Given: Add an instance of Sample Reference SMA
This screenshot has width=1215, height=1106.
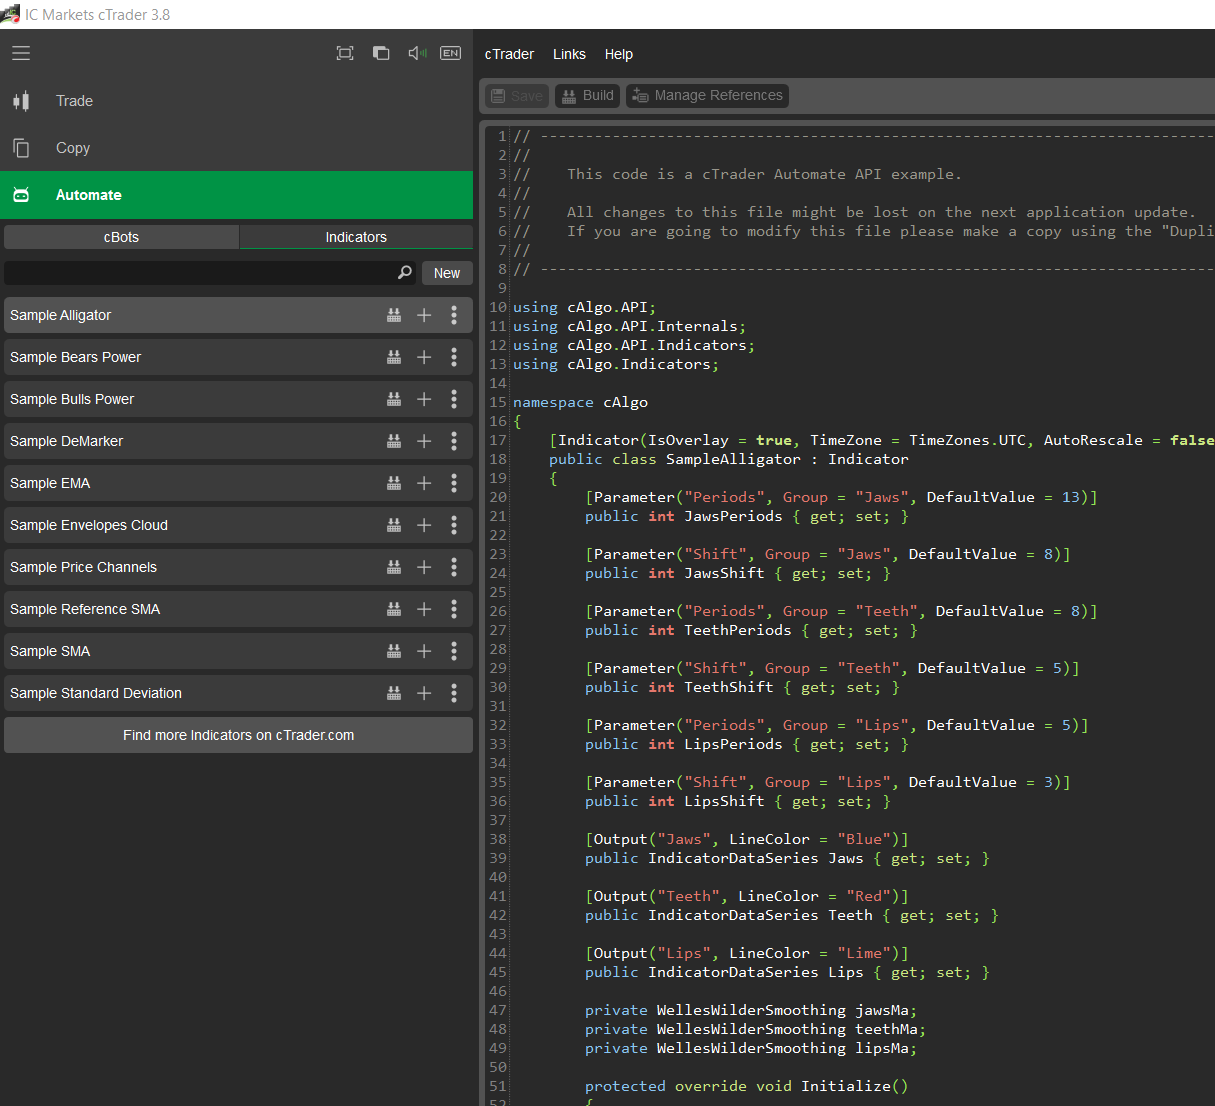Looking at the screenshot, I should (x=424, y=609).
